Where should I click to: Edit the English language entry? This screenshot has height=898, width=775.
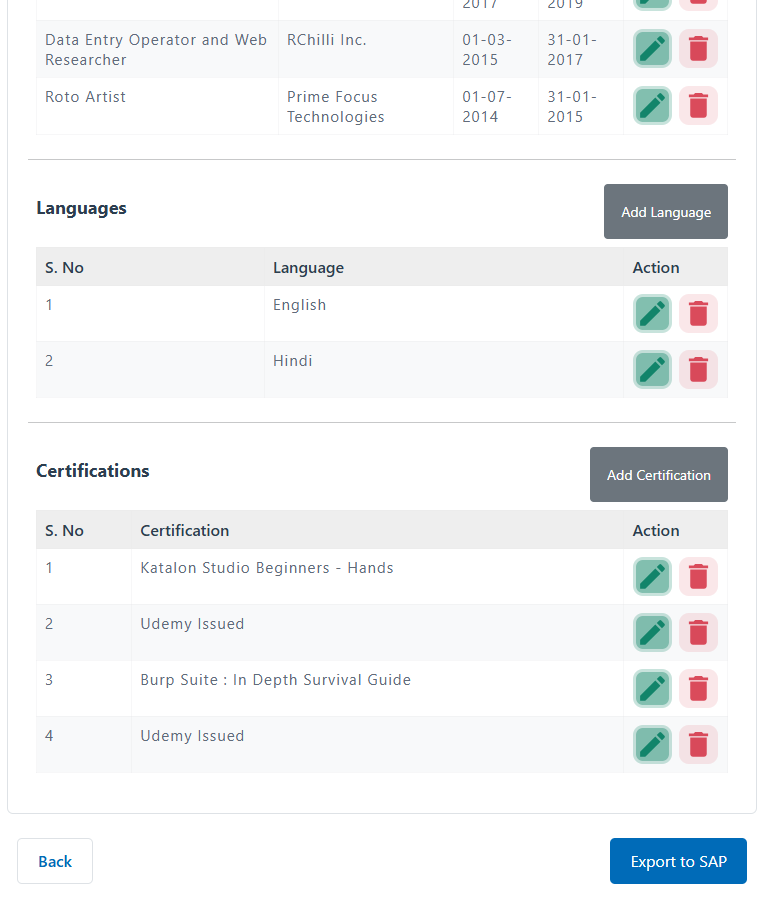click(x=652, y=314)
